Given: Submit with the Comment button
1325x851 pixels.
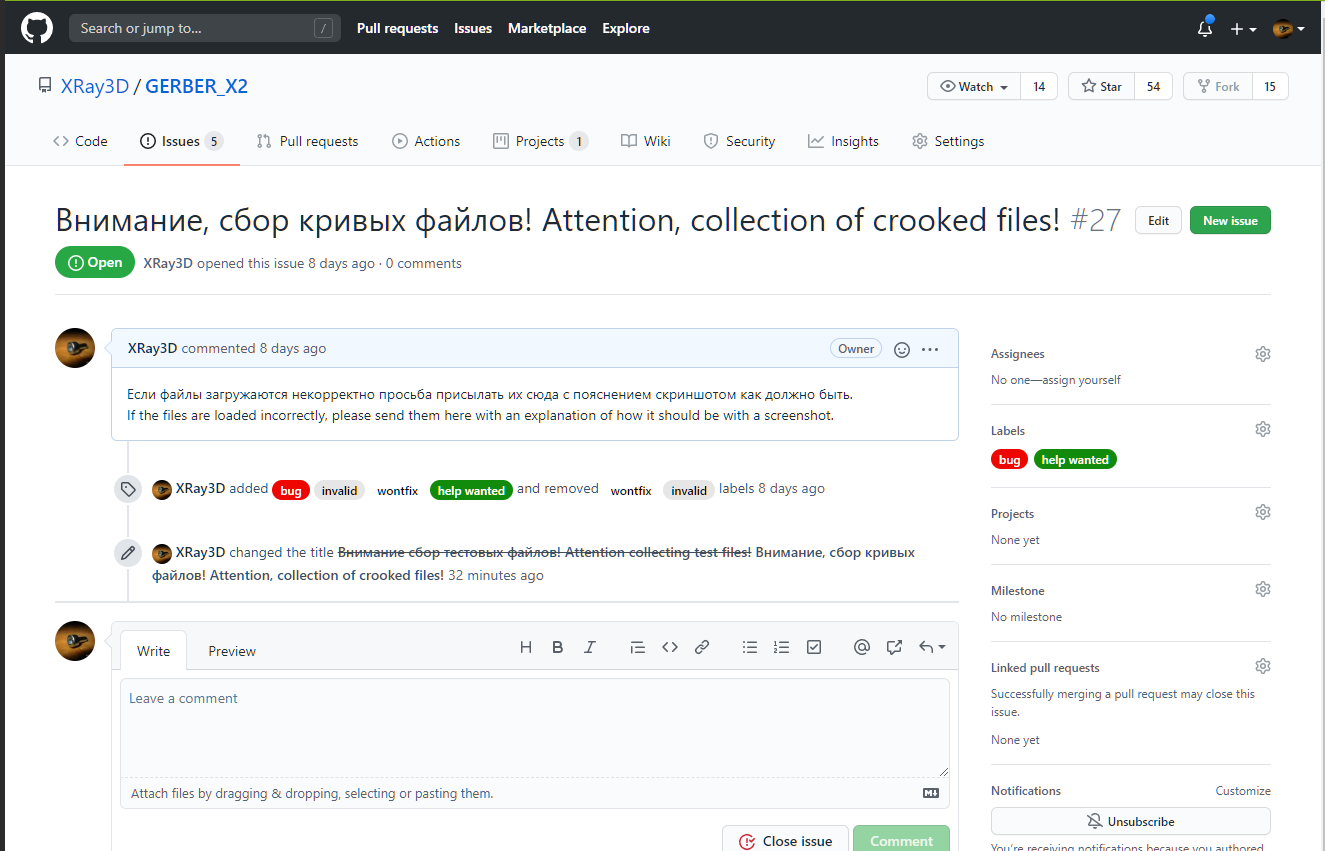Looking at the screenshot, I should pyautogui.click(x=901, y=840).
